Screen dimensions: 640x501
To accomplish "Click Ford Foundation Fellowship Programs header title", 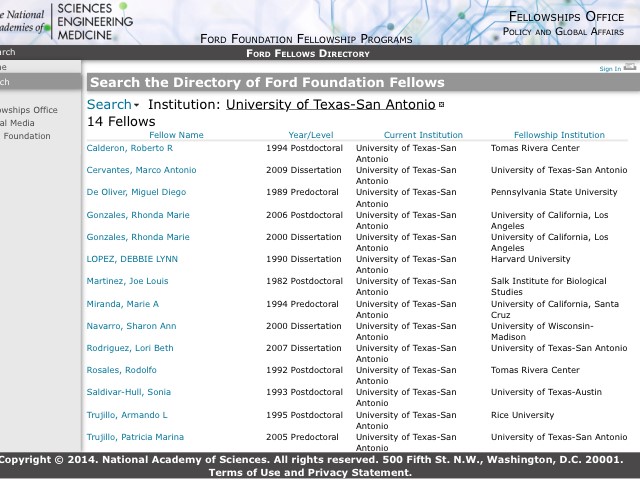I will [306, 39].
